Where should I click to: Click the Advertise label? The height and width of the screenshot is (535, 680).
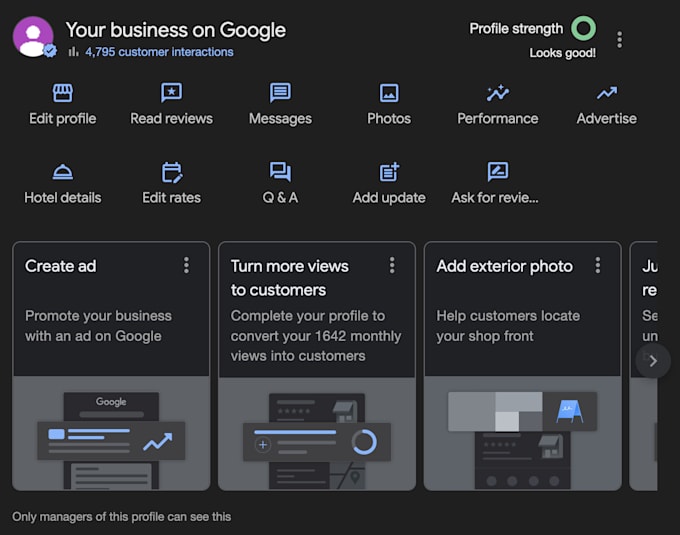click(x=607, y=118)
